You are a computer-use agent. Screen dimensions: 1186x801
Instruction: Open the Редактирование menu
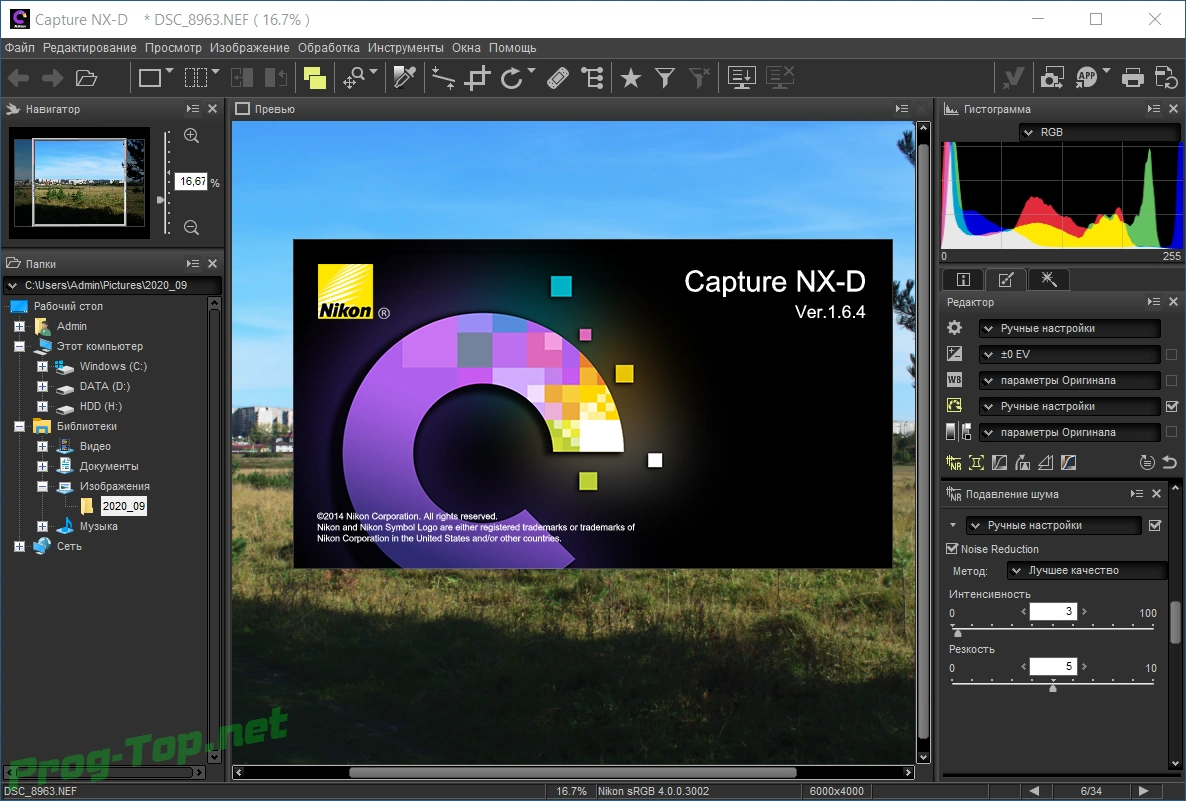(89, 48)
